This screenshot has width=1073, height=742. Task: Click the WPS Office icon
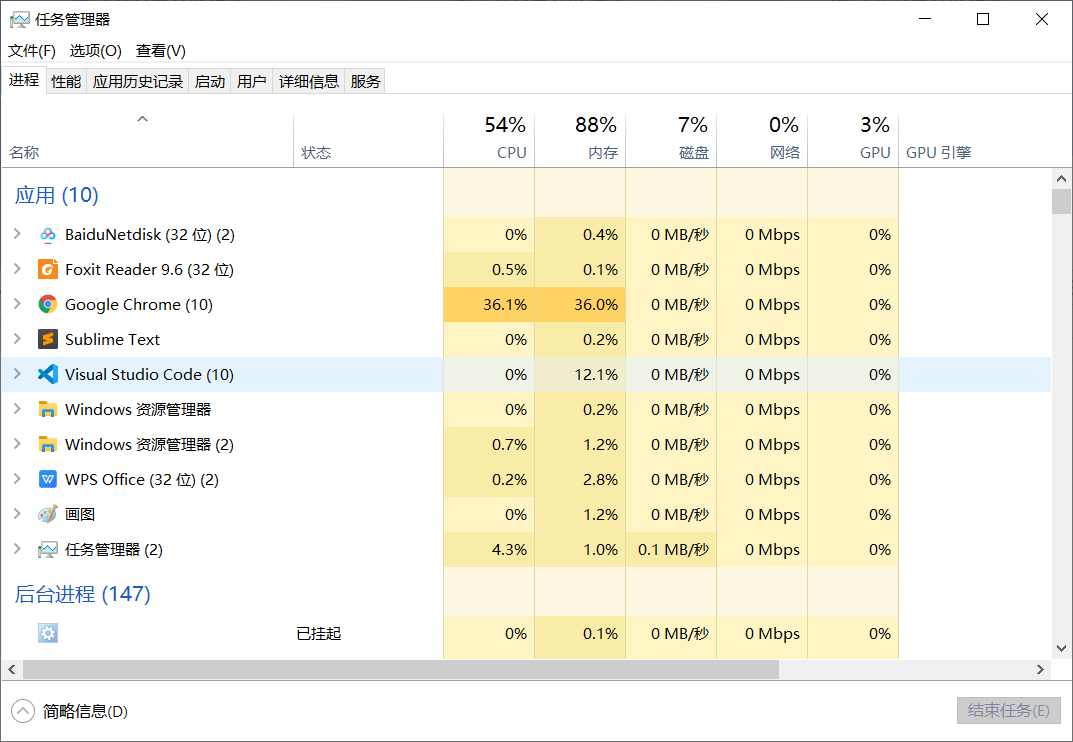click(47, 480)
